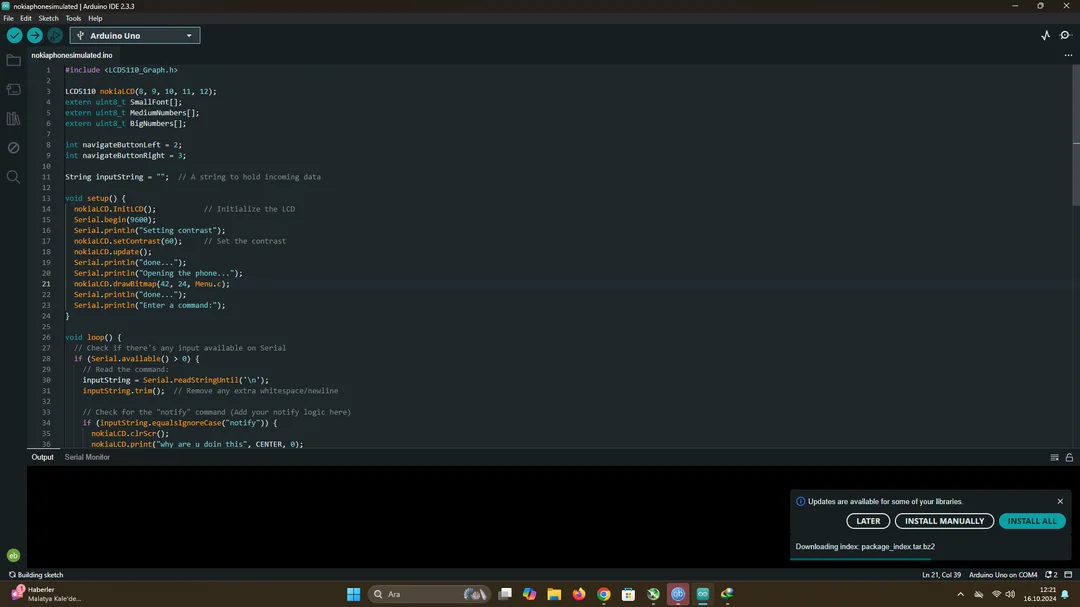Click 'Downloading index: package_index.tar.bz2' progress text

tap(865, 546)
